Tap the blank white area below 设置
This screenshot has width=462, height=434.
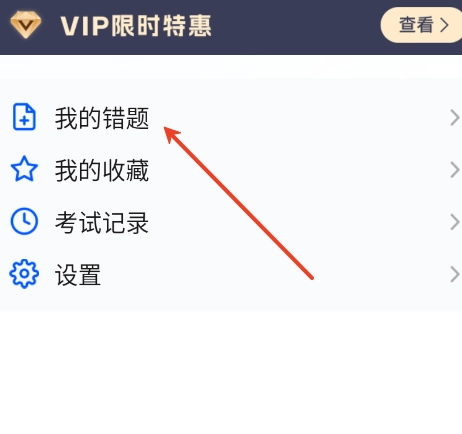(231, 372)
